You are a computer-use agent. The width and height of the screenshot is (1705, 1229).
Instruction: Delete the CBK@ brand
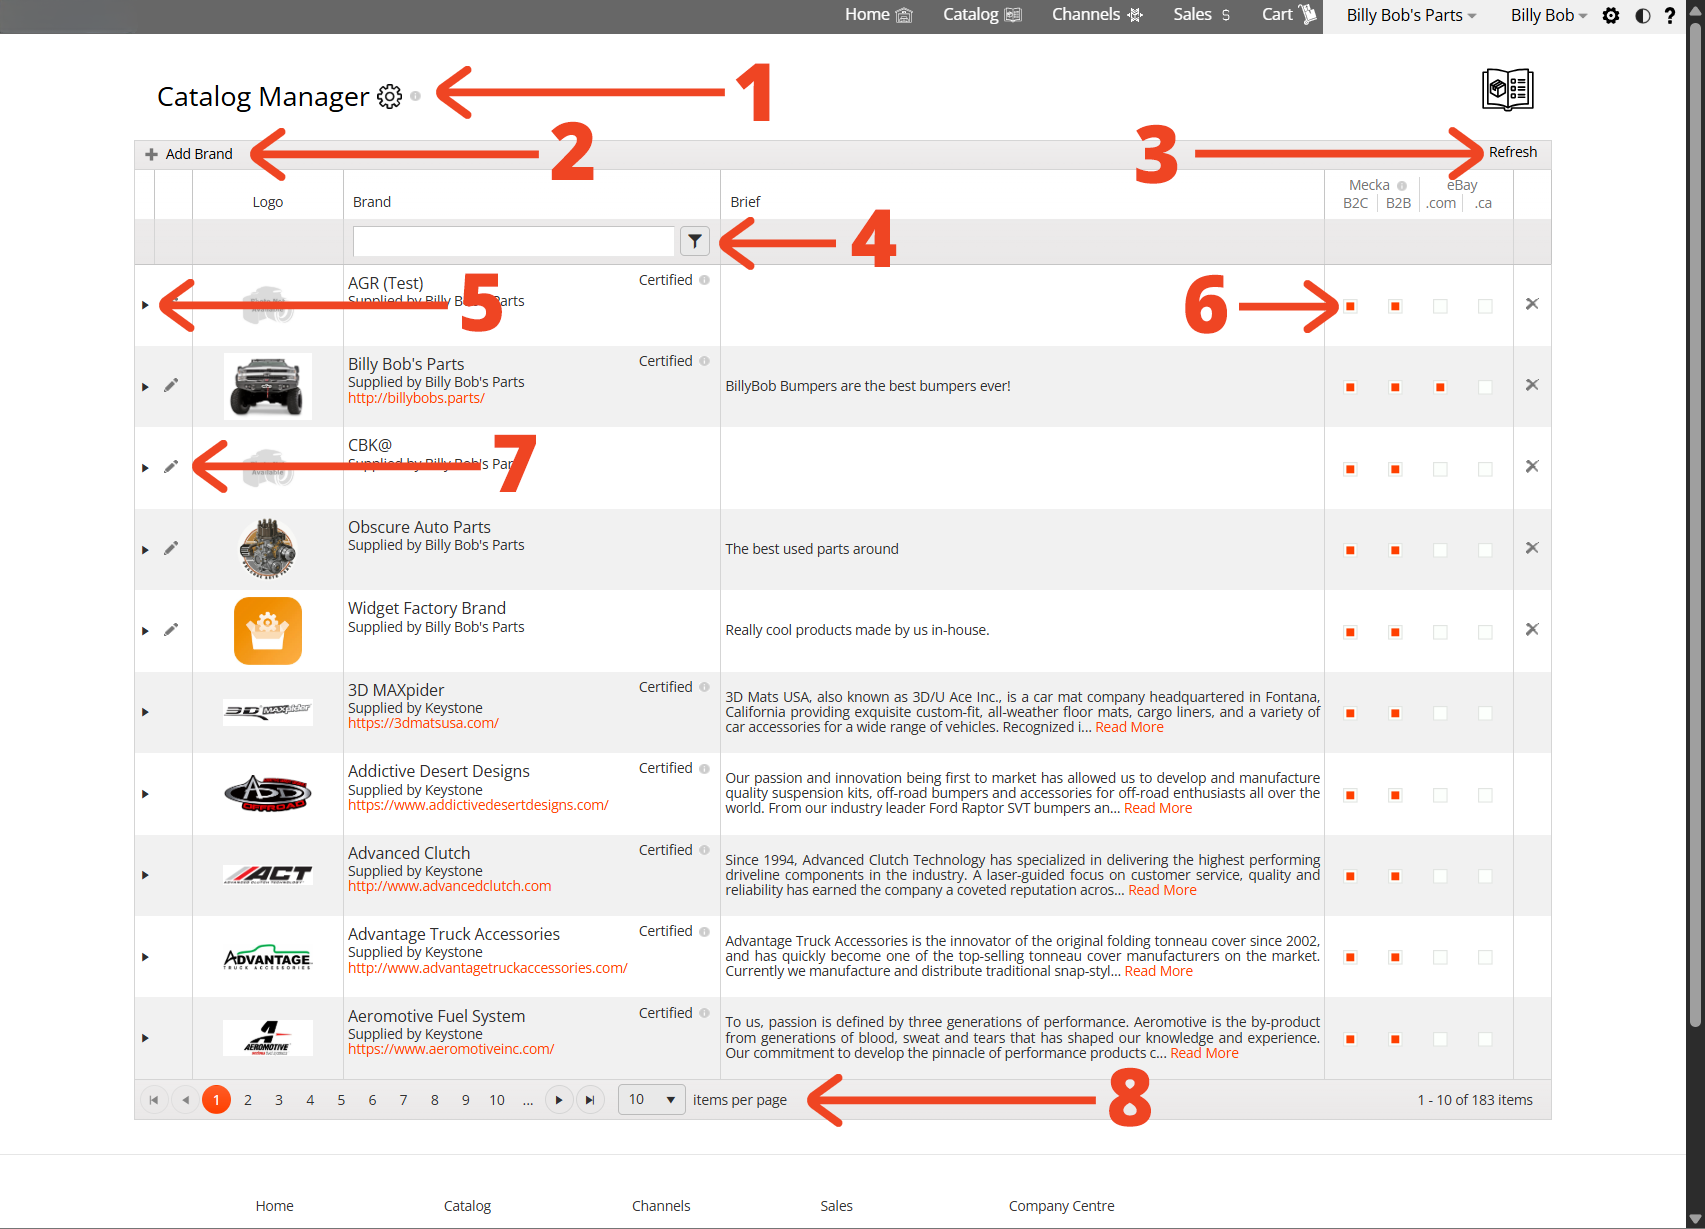1532,467
